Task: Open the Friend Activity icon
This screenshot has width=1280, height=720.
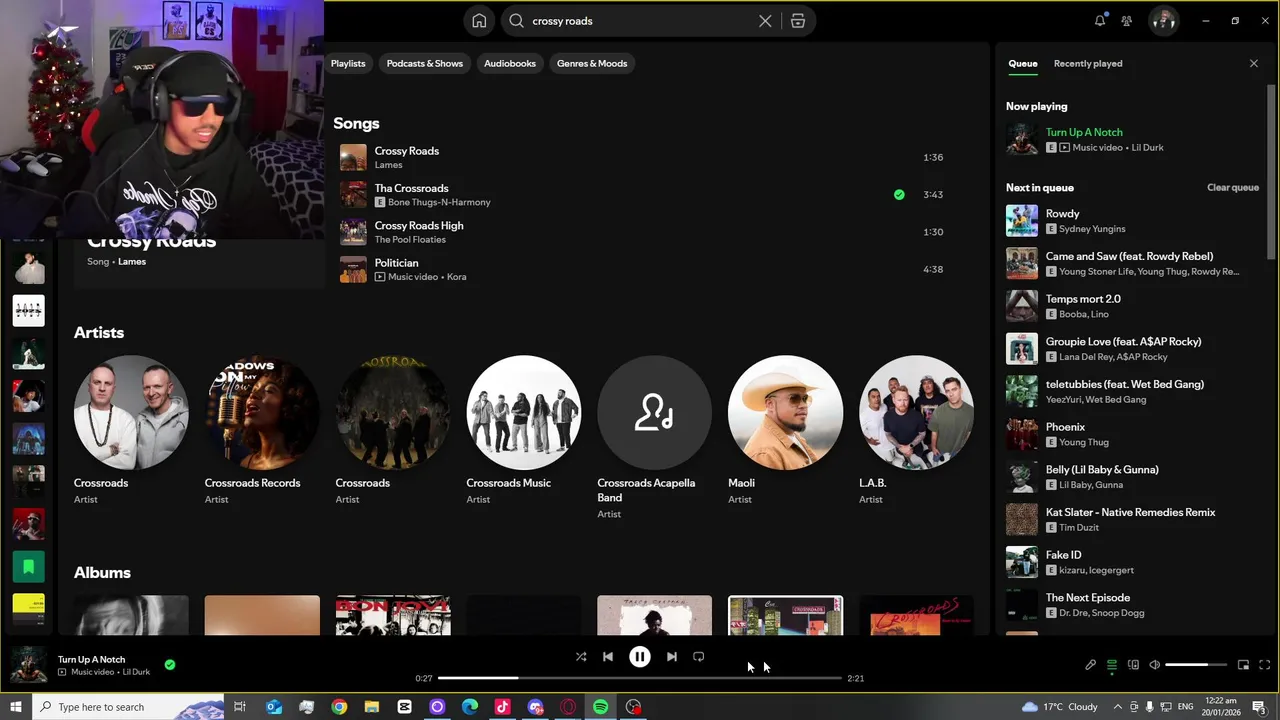Action: 1127,20
